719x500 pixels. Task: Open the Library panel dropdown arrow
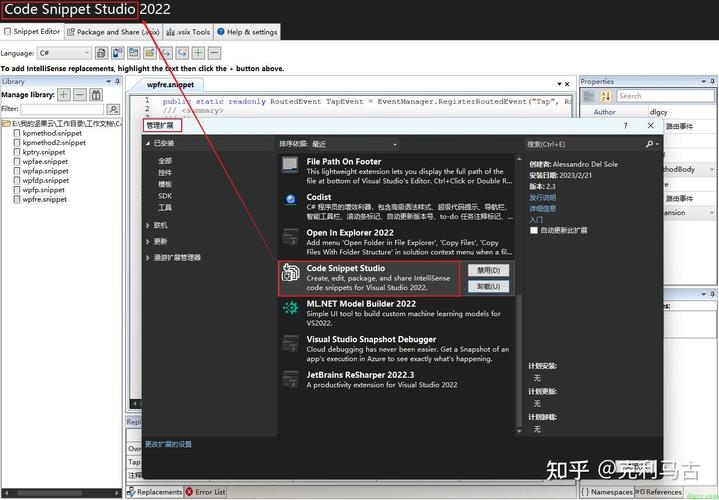point(109,81)
